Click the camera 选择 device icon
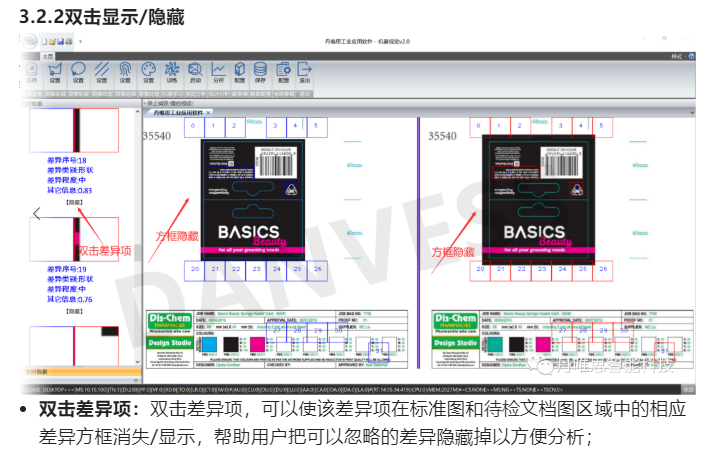This screenshot has height=460, width=706. pyautogui.click(x=32, y=72)
